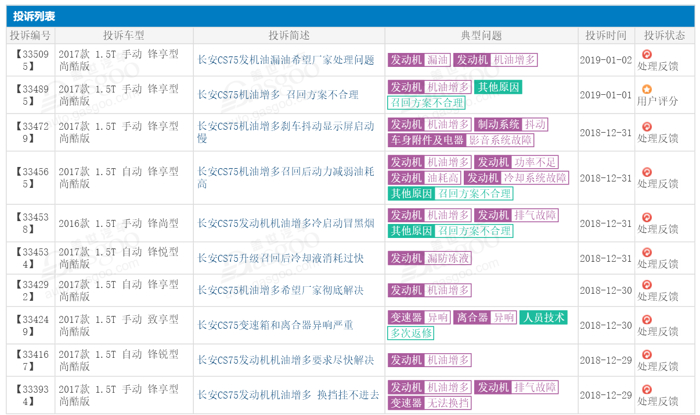Open complaint 长安CS75发动机机油增多要求尽快解决
Screen dimensions: 700x415
click(x=286, y=360)
